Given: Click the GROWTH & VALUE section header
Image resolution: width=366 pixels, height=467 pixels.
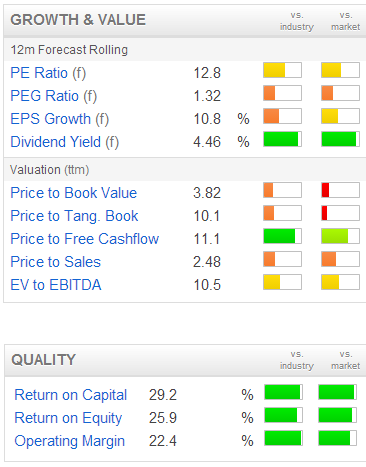Looking at the screenshot, I should click(78, 20).
